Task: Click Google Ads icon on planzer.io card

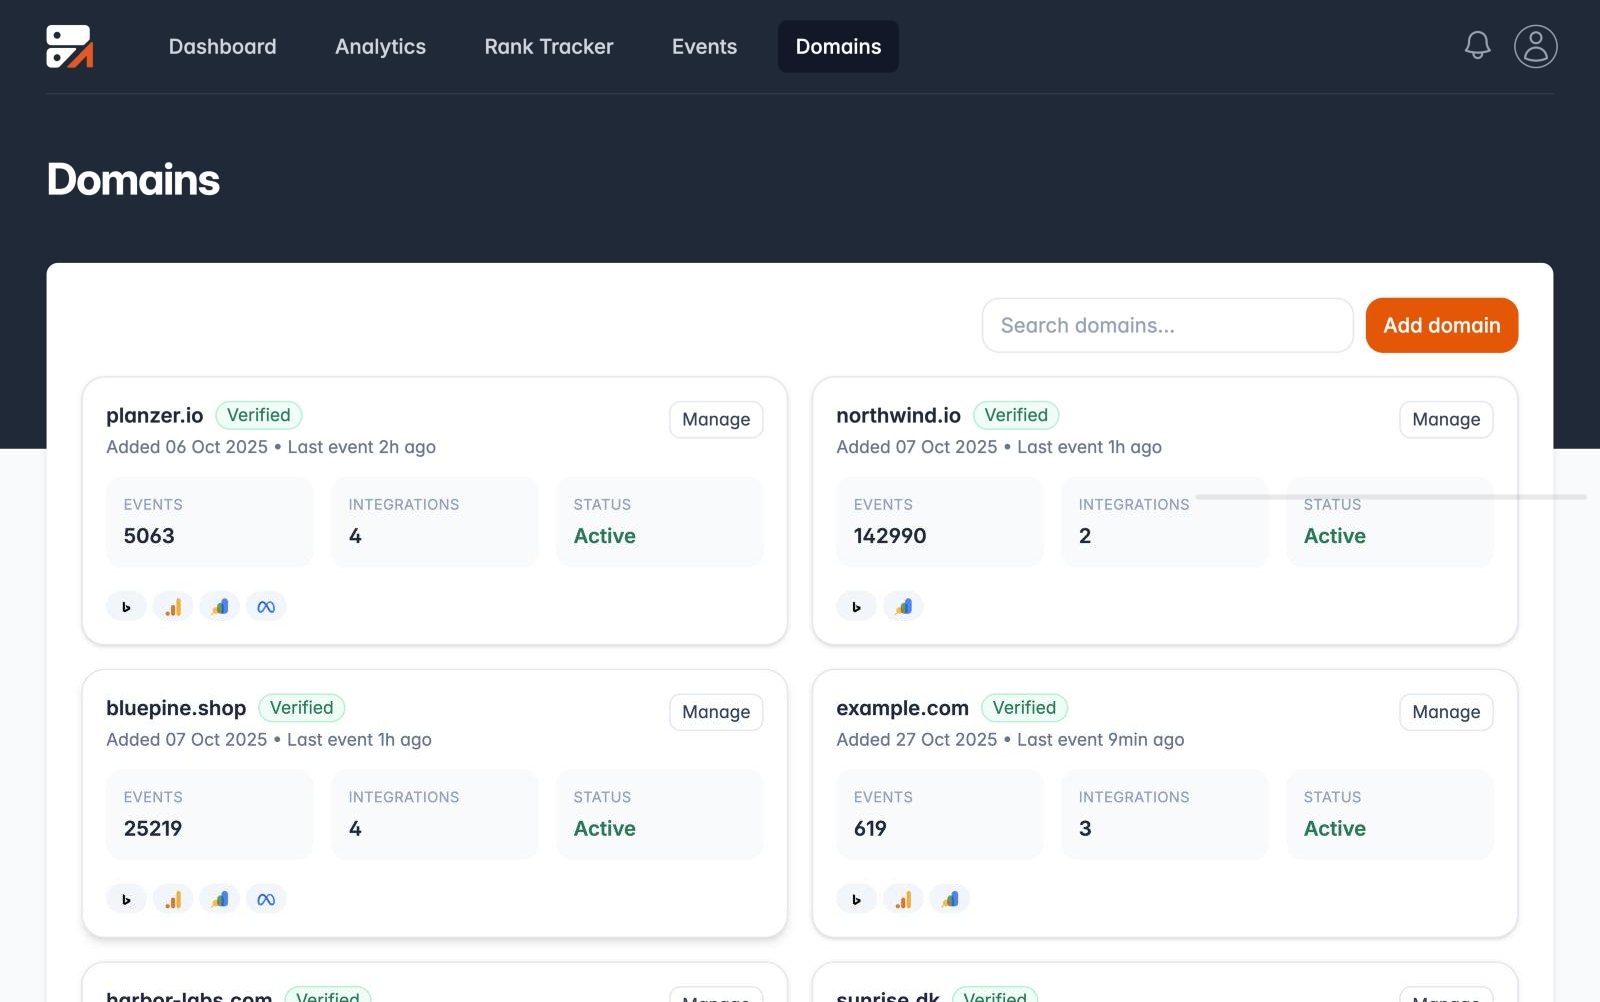Action: pyautogui.click(x=220, y=606)
